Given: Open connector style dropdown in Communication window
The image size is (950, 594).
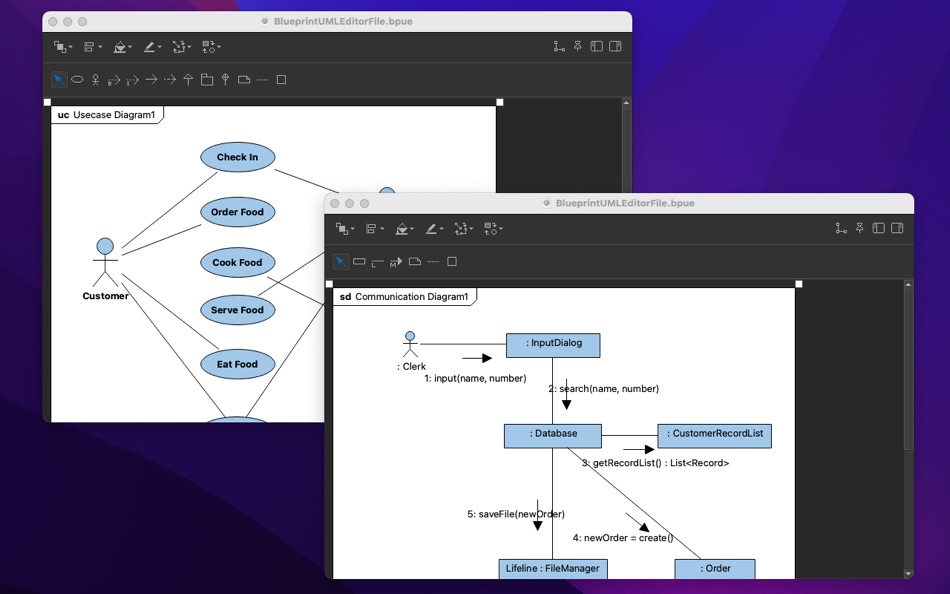Looking at the screenshot, I should tap(463, 229).
